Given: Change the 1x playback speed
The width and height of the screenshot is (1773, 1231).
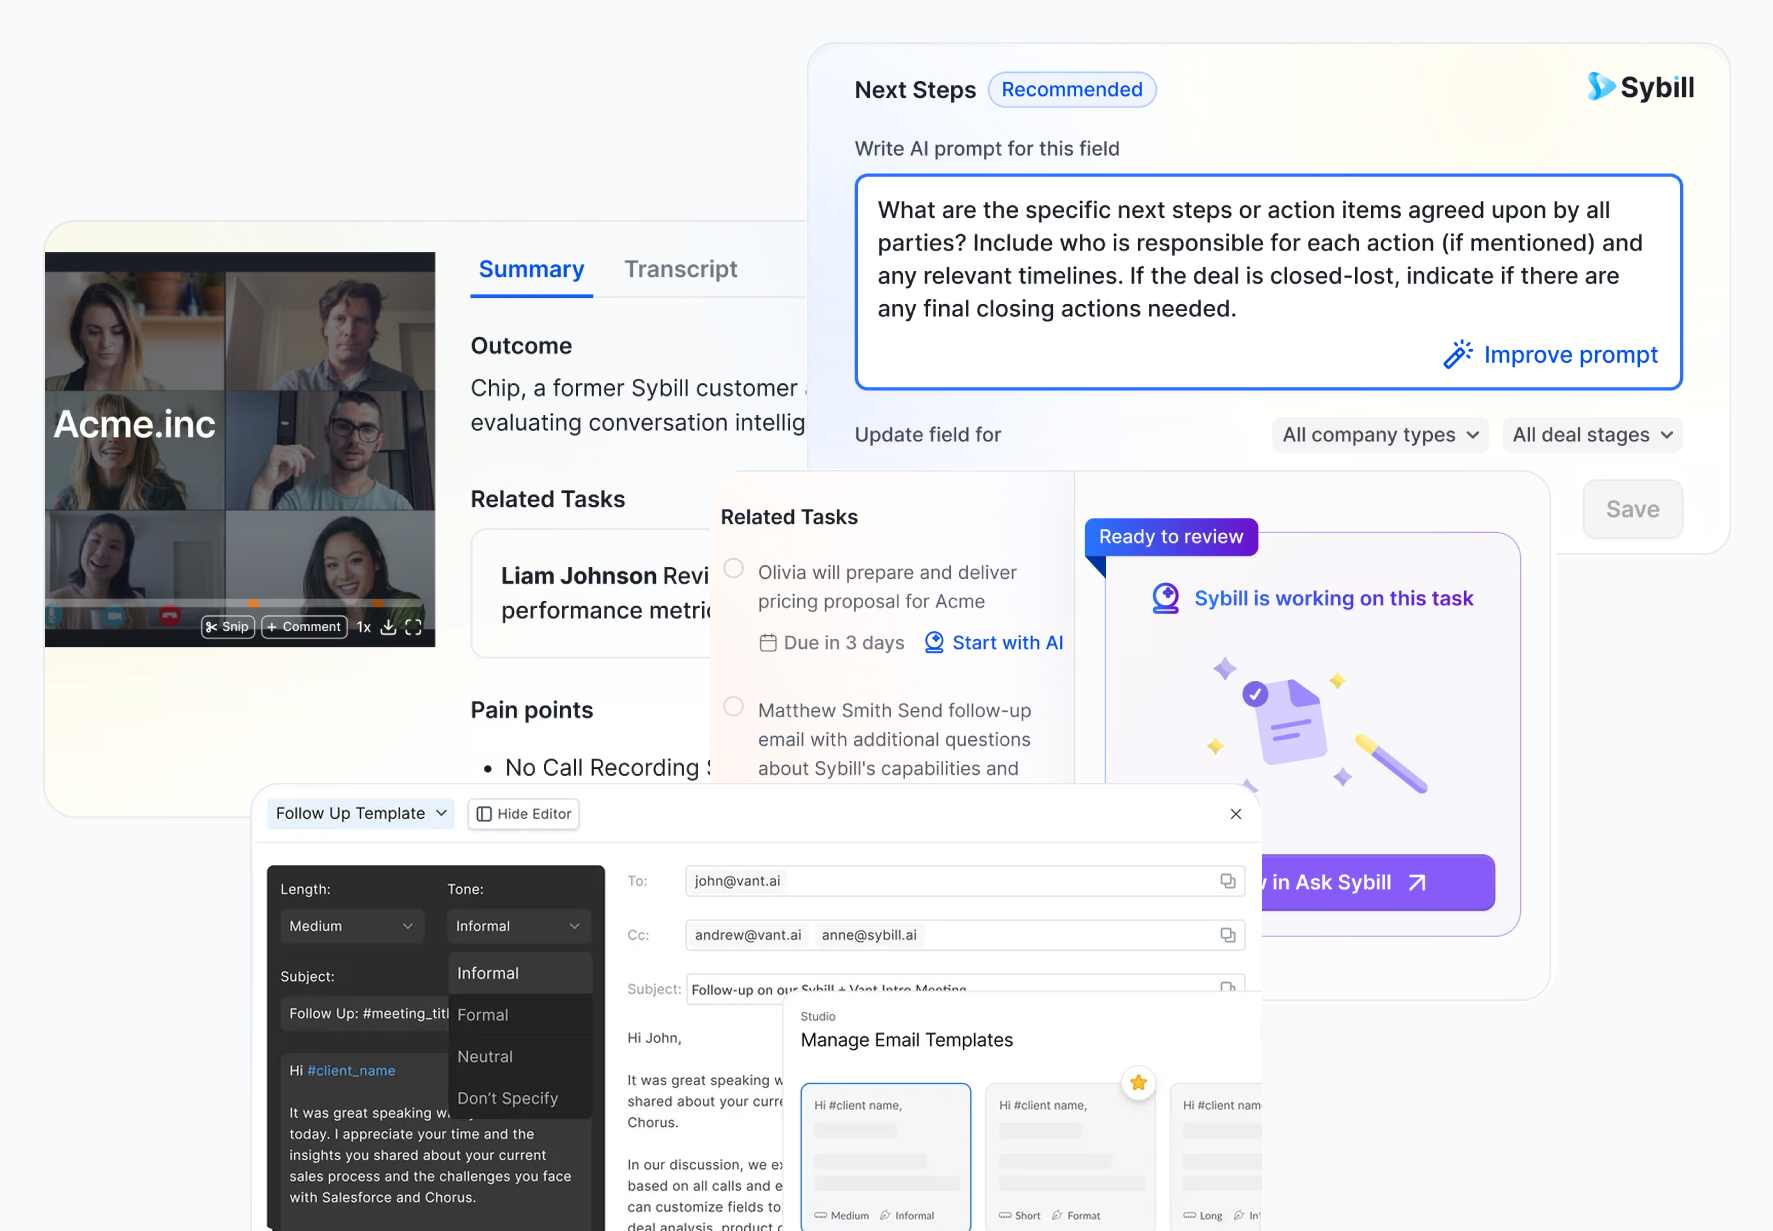Looking at the screenshot, I should 364,627.
